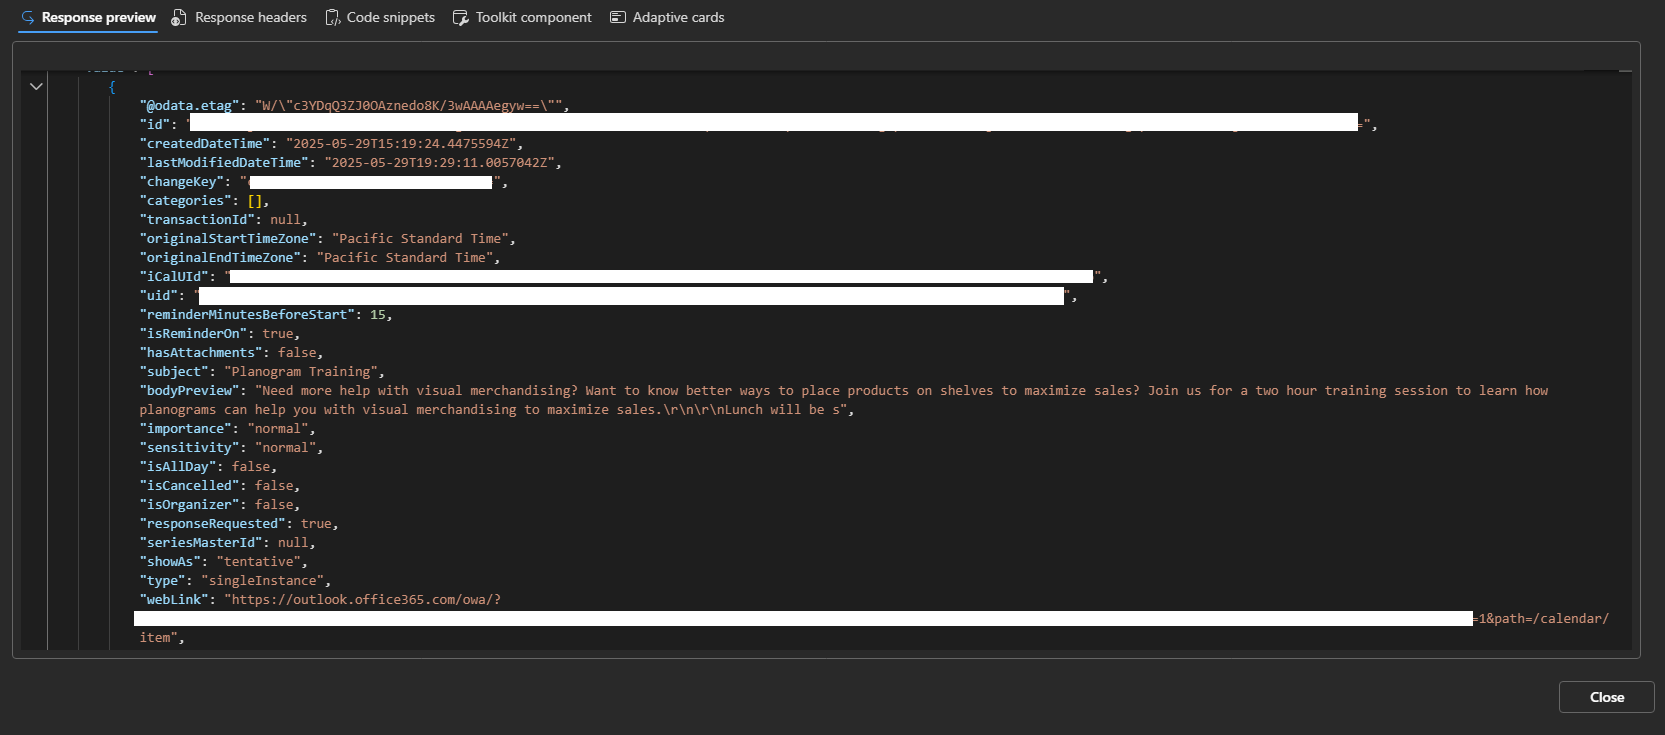
Task: Switch to the Response preview tab
Action: (88, 17)
